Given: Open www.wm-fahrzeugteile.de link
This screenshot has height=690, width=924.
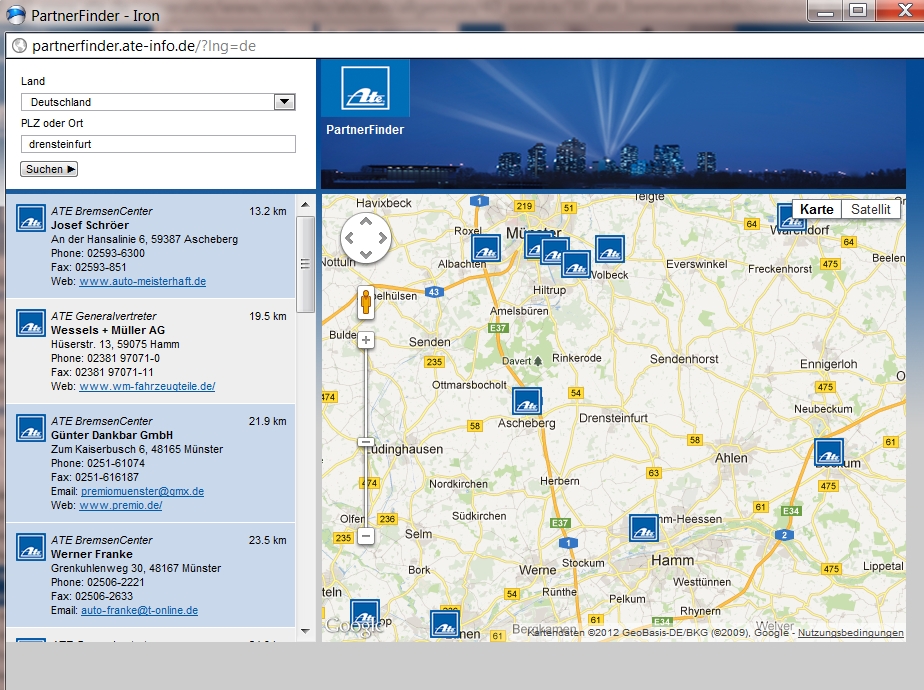Looking at the screenshot, I should tap(147, 386).
